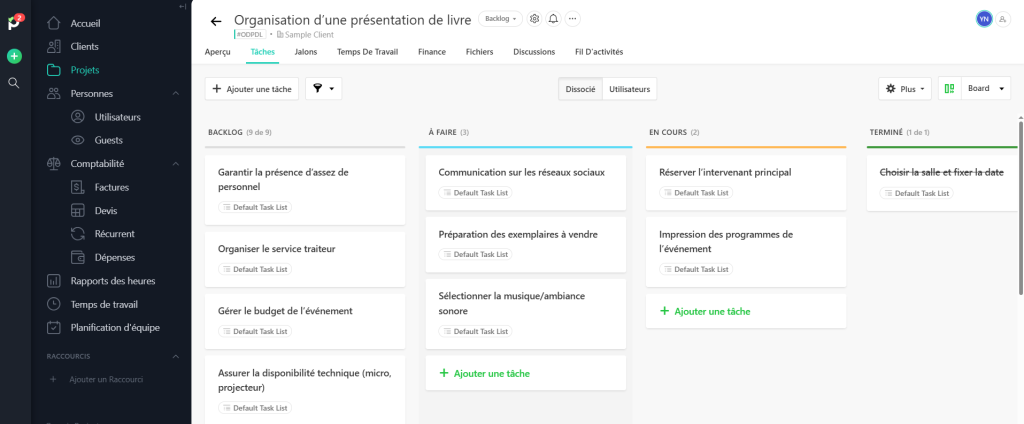The width and height of the screenshot is (1024, 424).
Task: Open the Board view dropdown arrow
Action: click(x=1001, y=89)
